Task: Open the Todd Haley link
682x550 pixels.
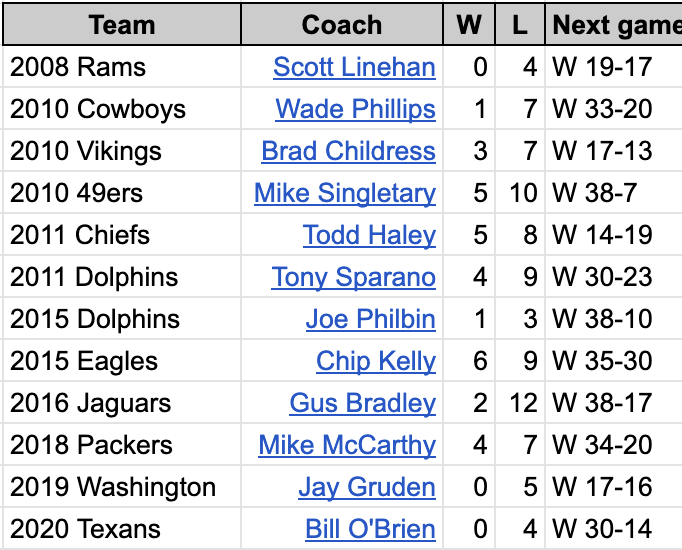Action: pos(369,235)
